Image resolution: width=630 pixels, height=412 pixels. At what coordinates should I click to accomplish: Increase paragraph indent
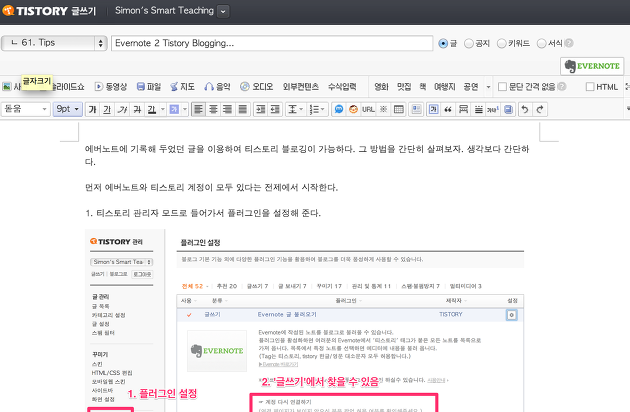pyautogui.click(x=260, y=109)
